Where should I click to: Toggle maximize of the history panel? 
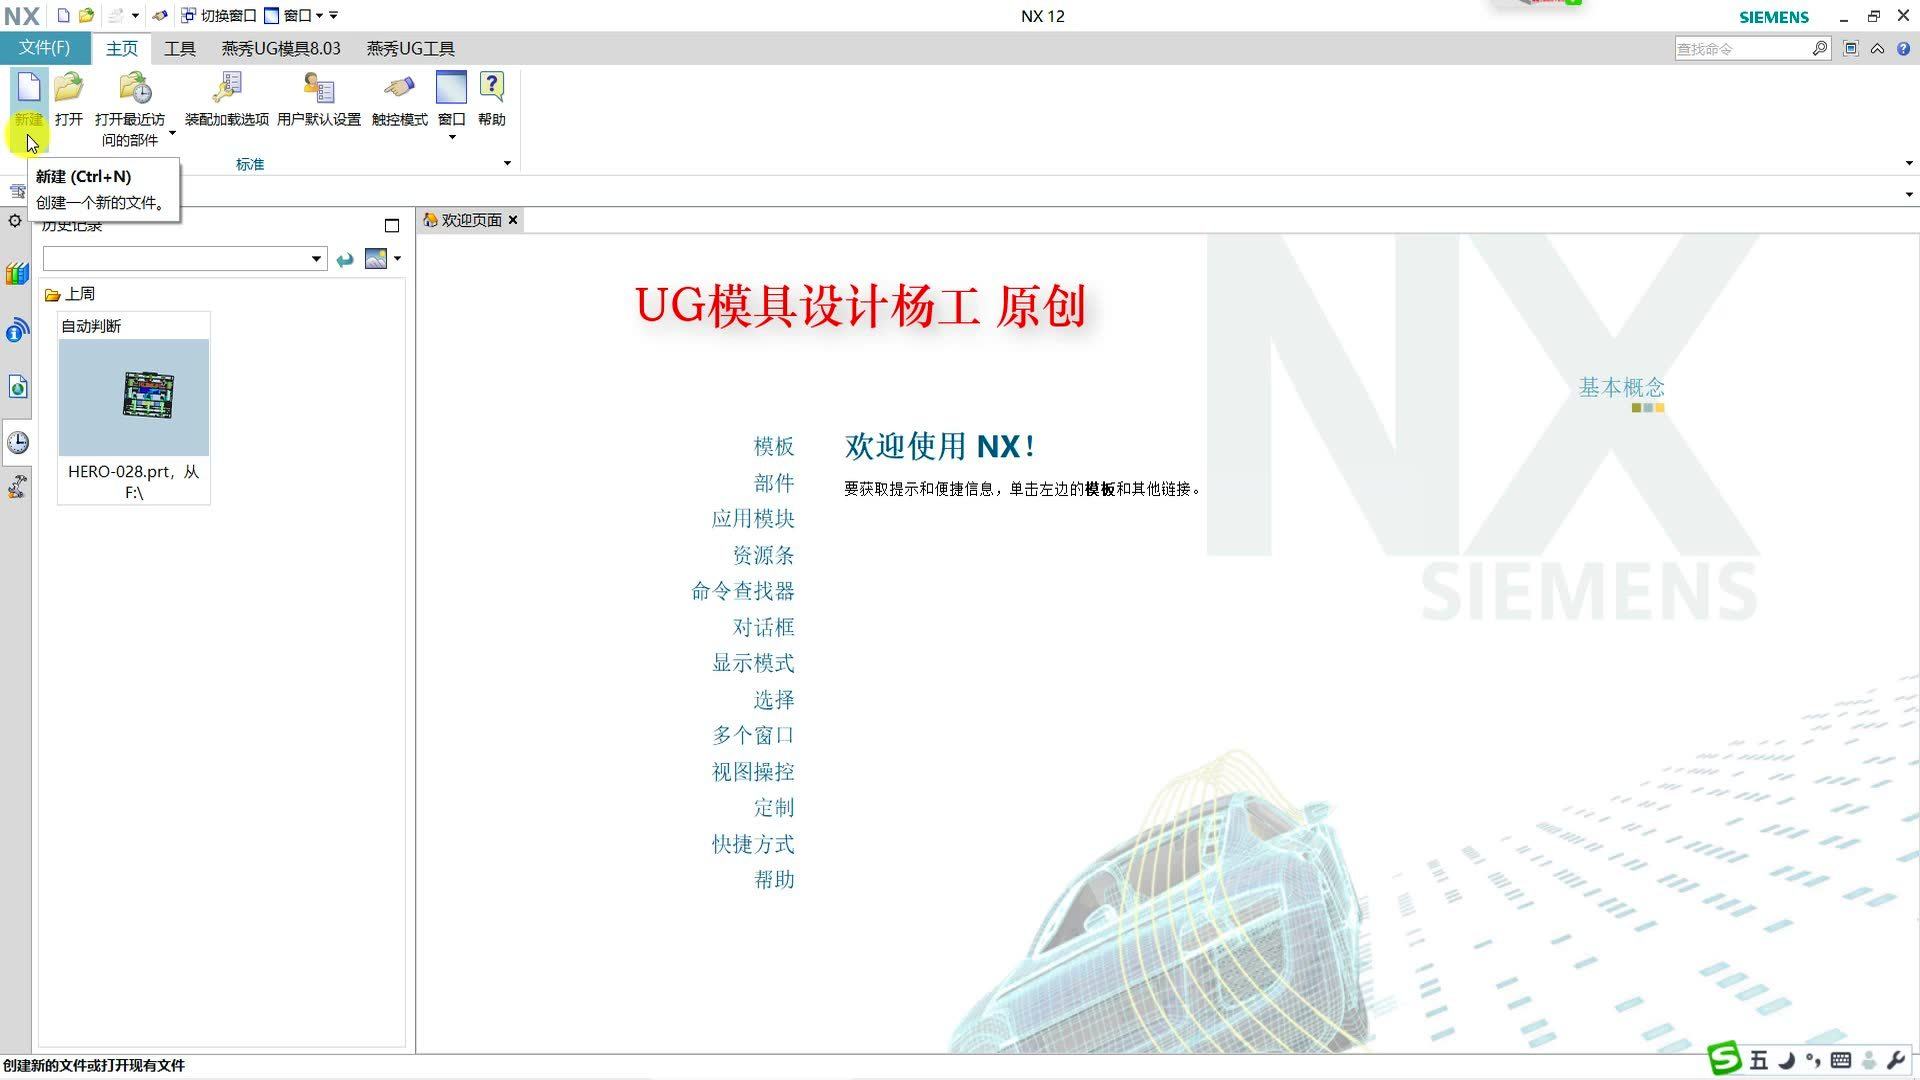(392, 226)
